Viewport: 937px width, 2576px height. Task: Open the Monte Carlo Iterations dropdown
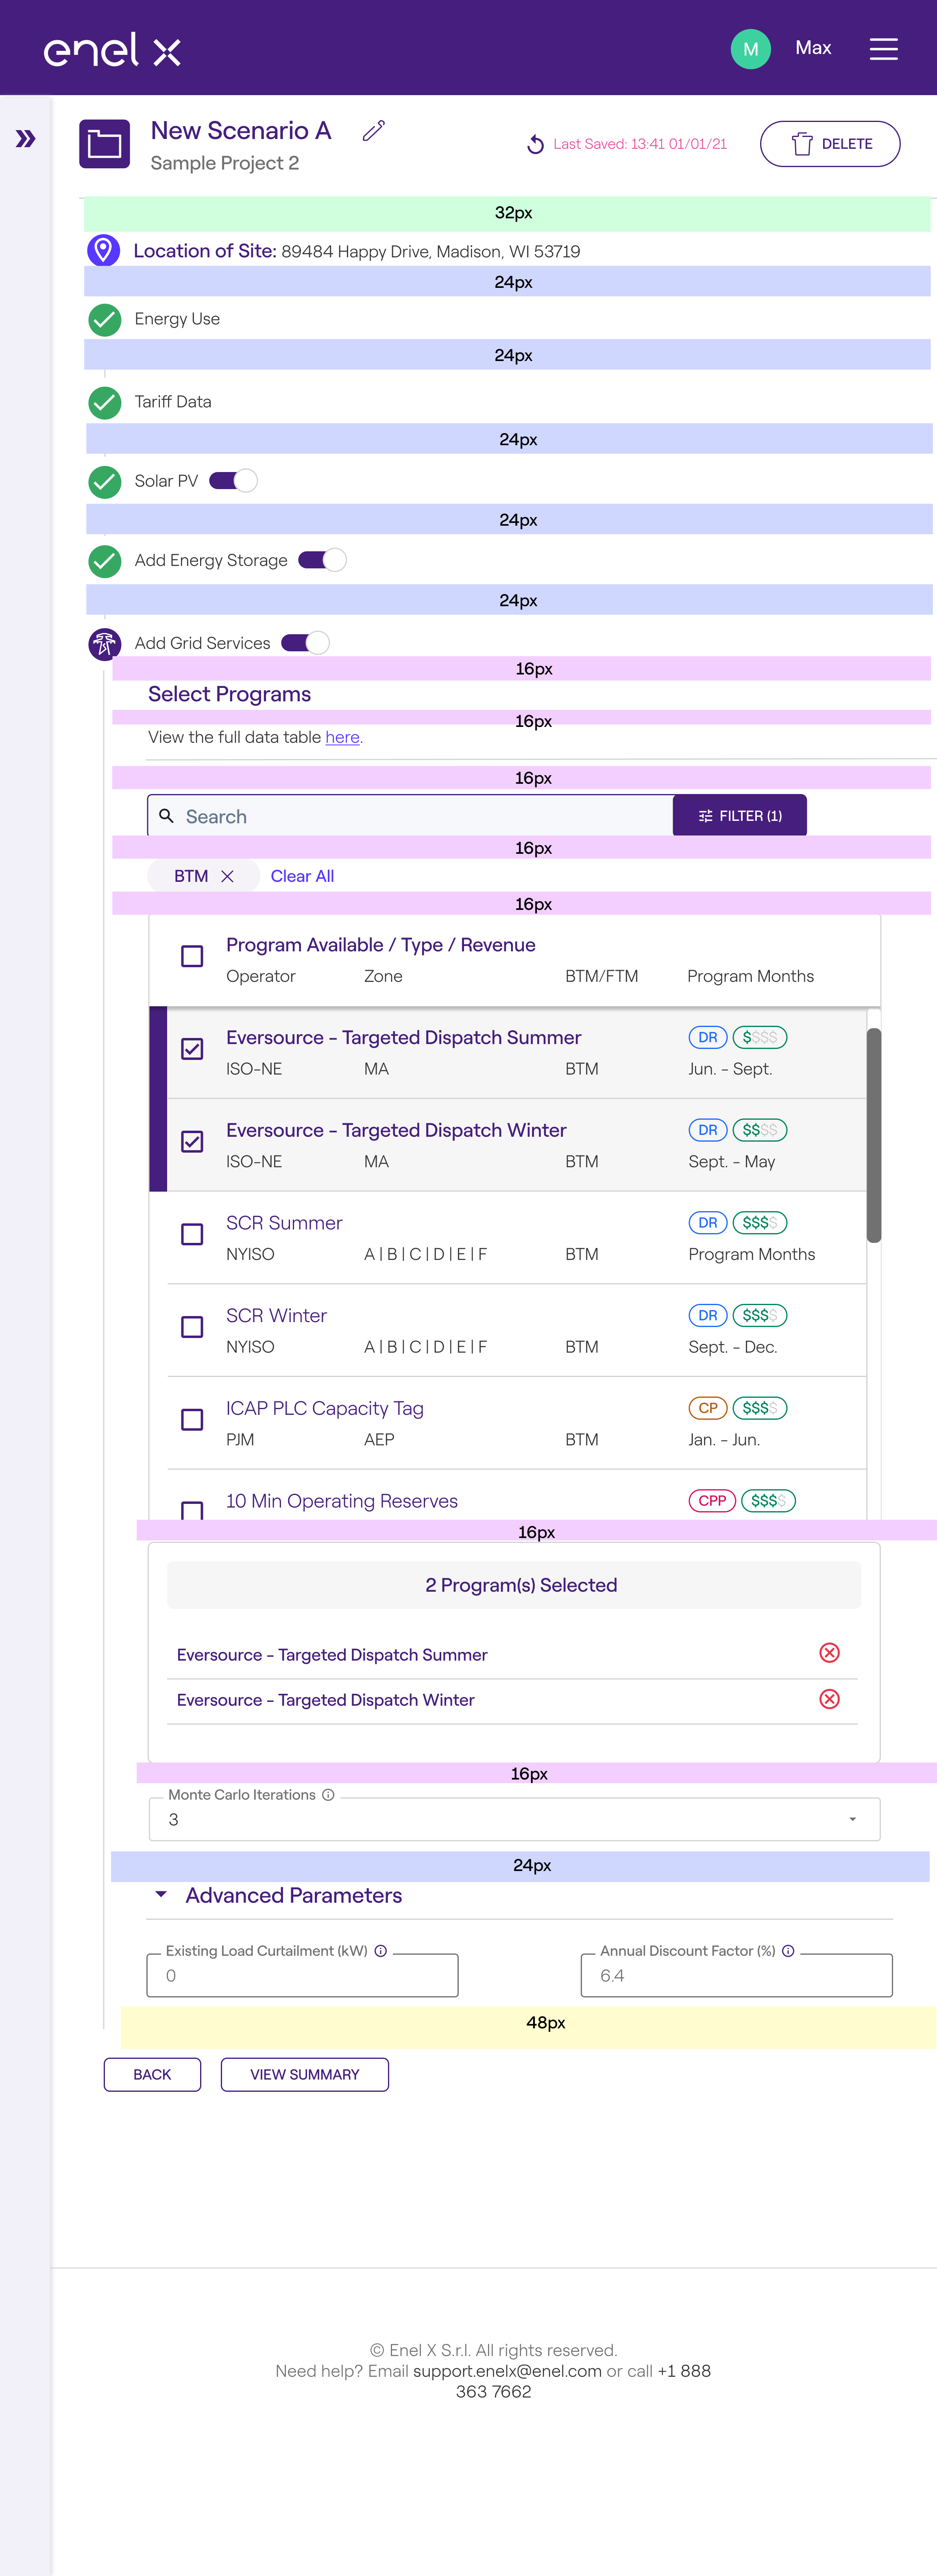[x=514, y=1819]
